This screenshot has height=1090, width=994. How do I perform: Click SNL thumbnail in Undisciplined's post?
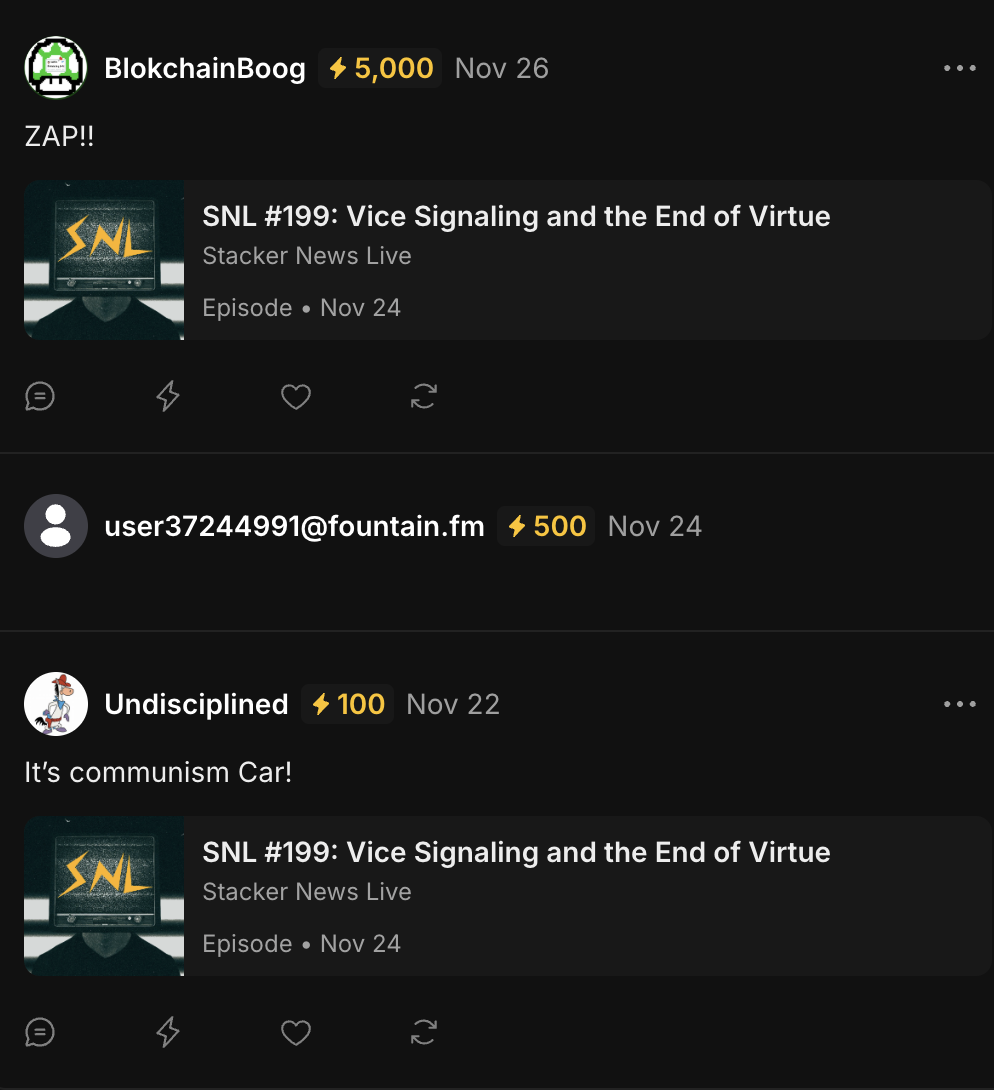104,896
